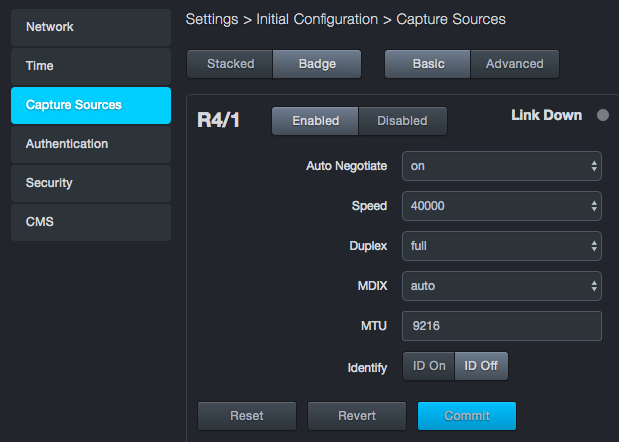Set port R4/1 to Enabled

(x=315, y=121)
